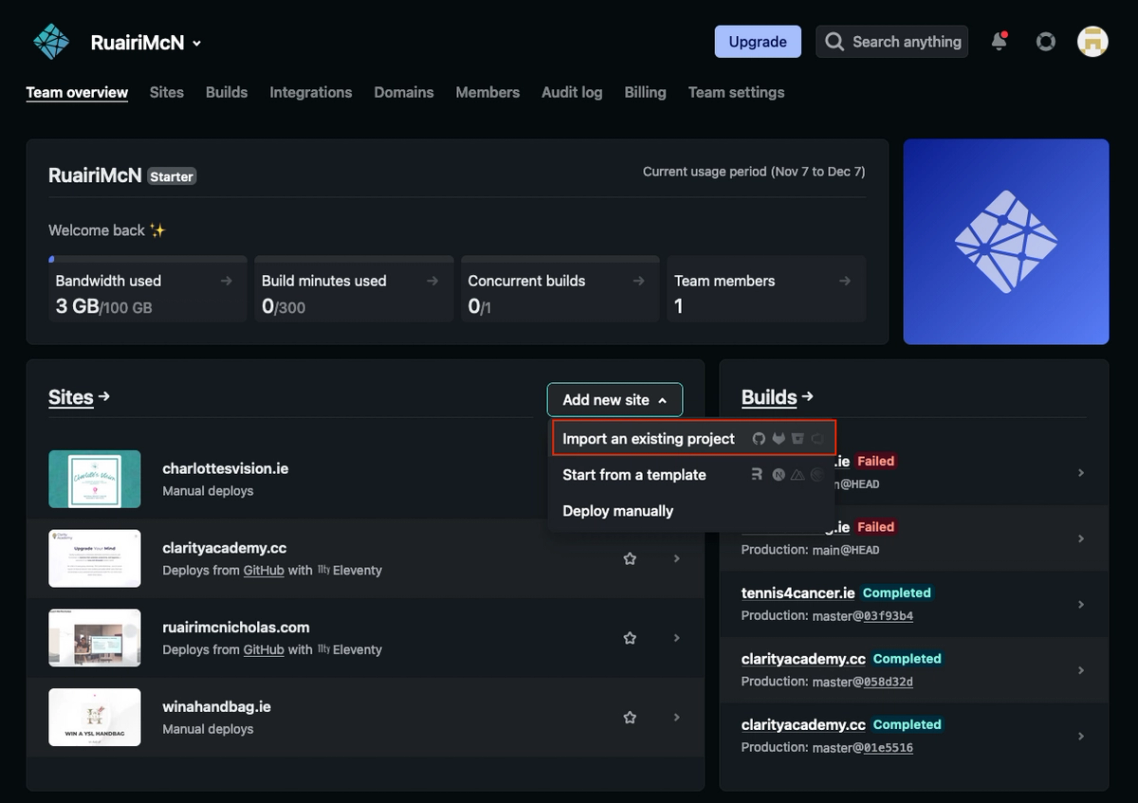Open the clarityacademy.cc thumbnail
The width and height of the screenshot is (1138, 803).
tap(94, 558)
